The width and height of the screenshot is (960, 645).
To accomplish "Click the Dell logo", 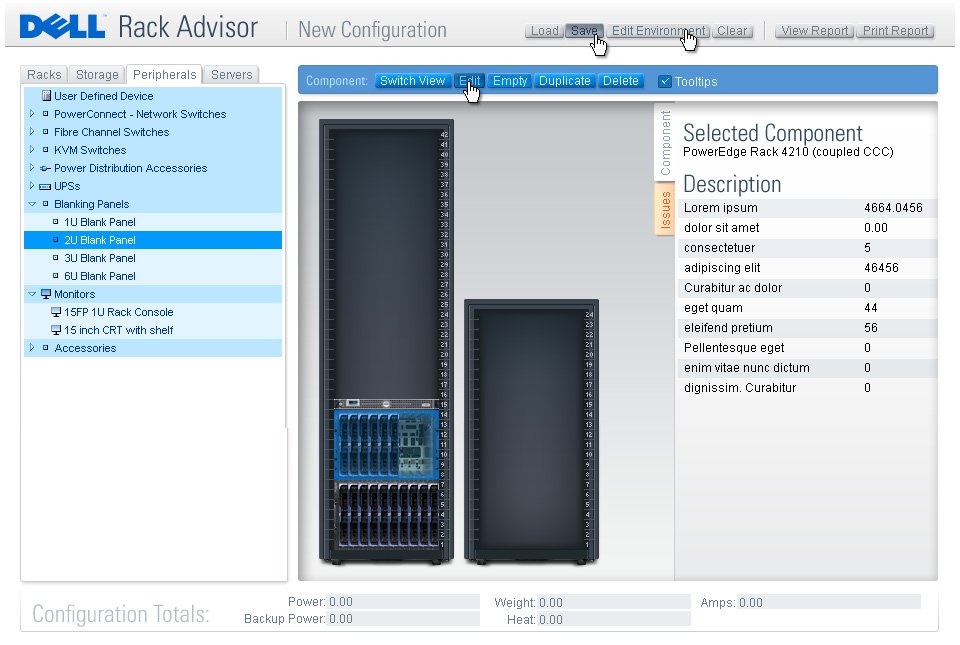I will coord(62,28).
